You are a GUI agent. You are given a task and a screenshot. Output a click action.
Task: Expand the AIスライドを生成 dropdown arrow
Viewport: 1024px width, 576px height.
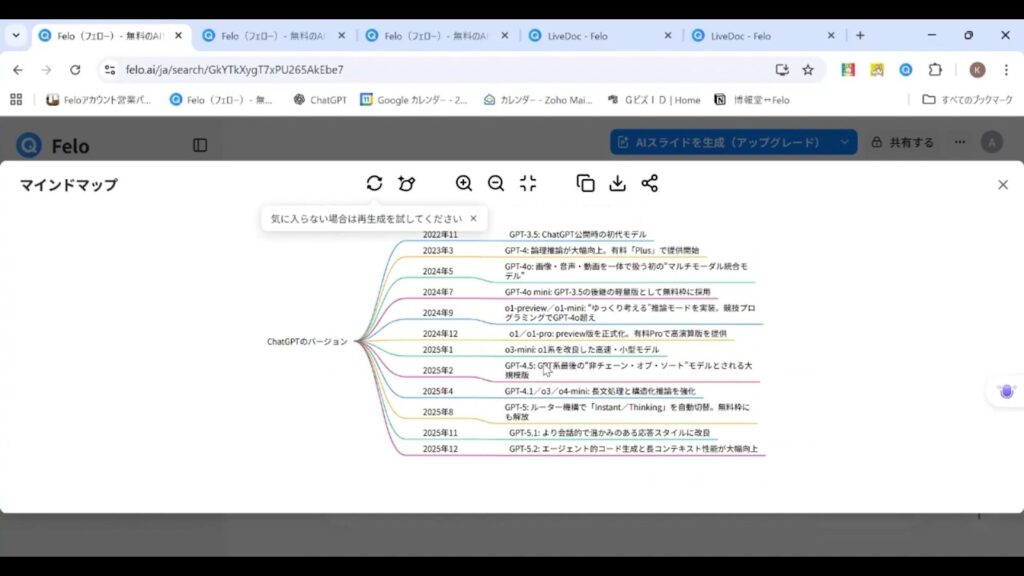click(x=844, y=143)
